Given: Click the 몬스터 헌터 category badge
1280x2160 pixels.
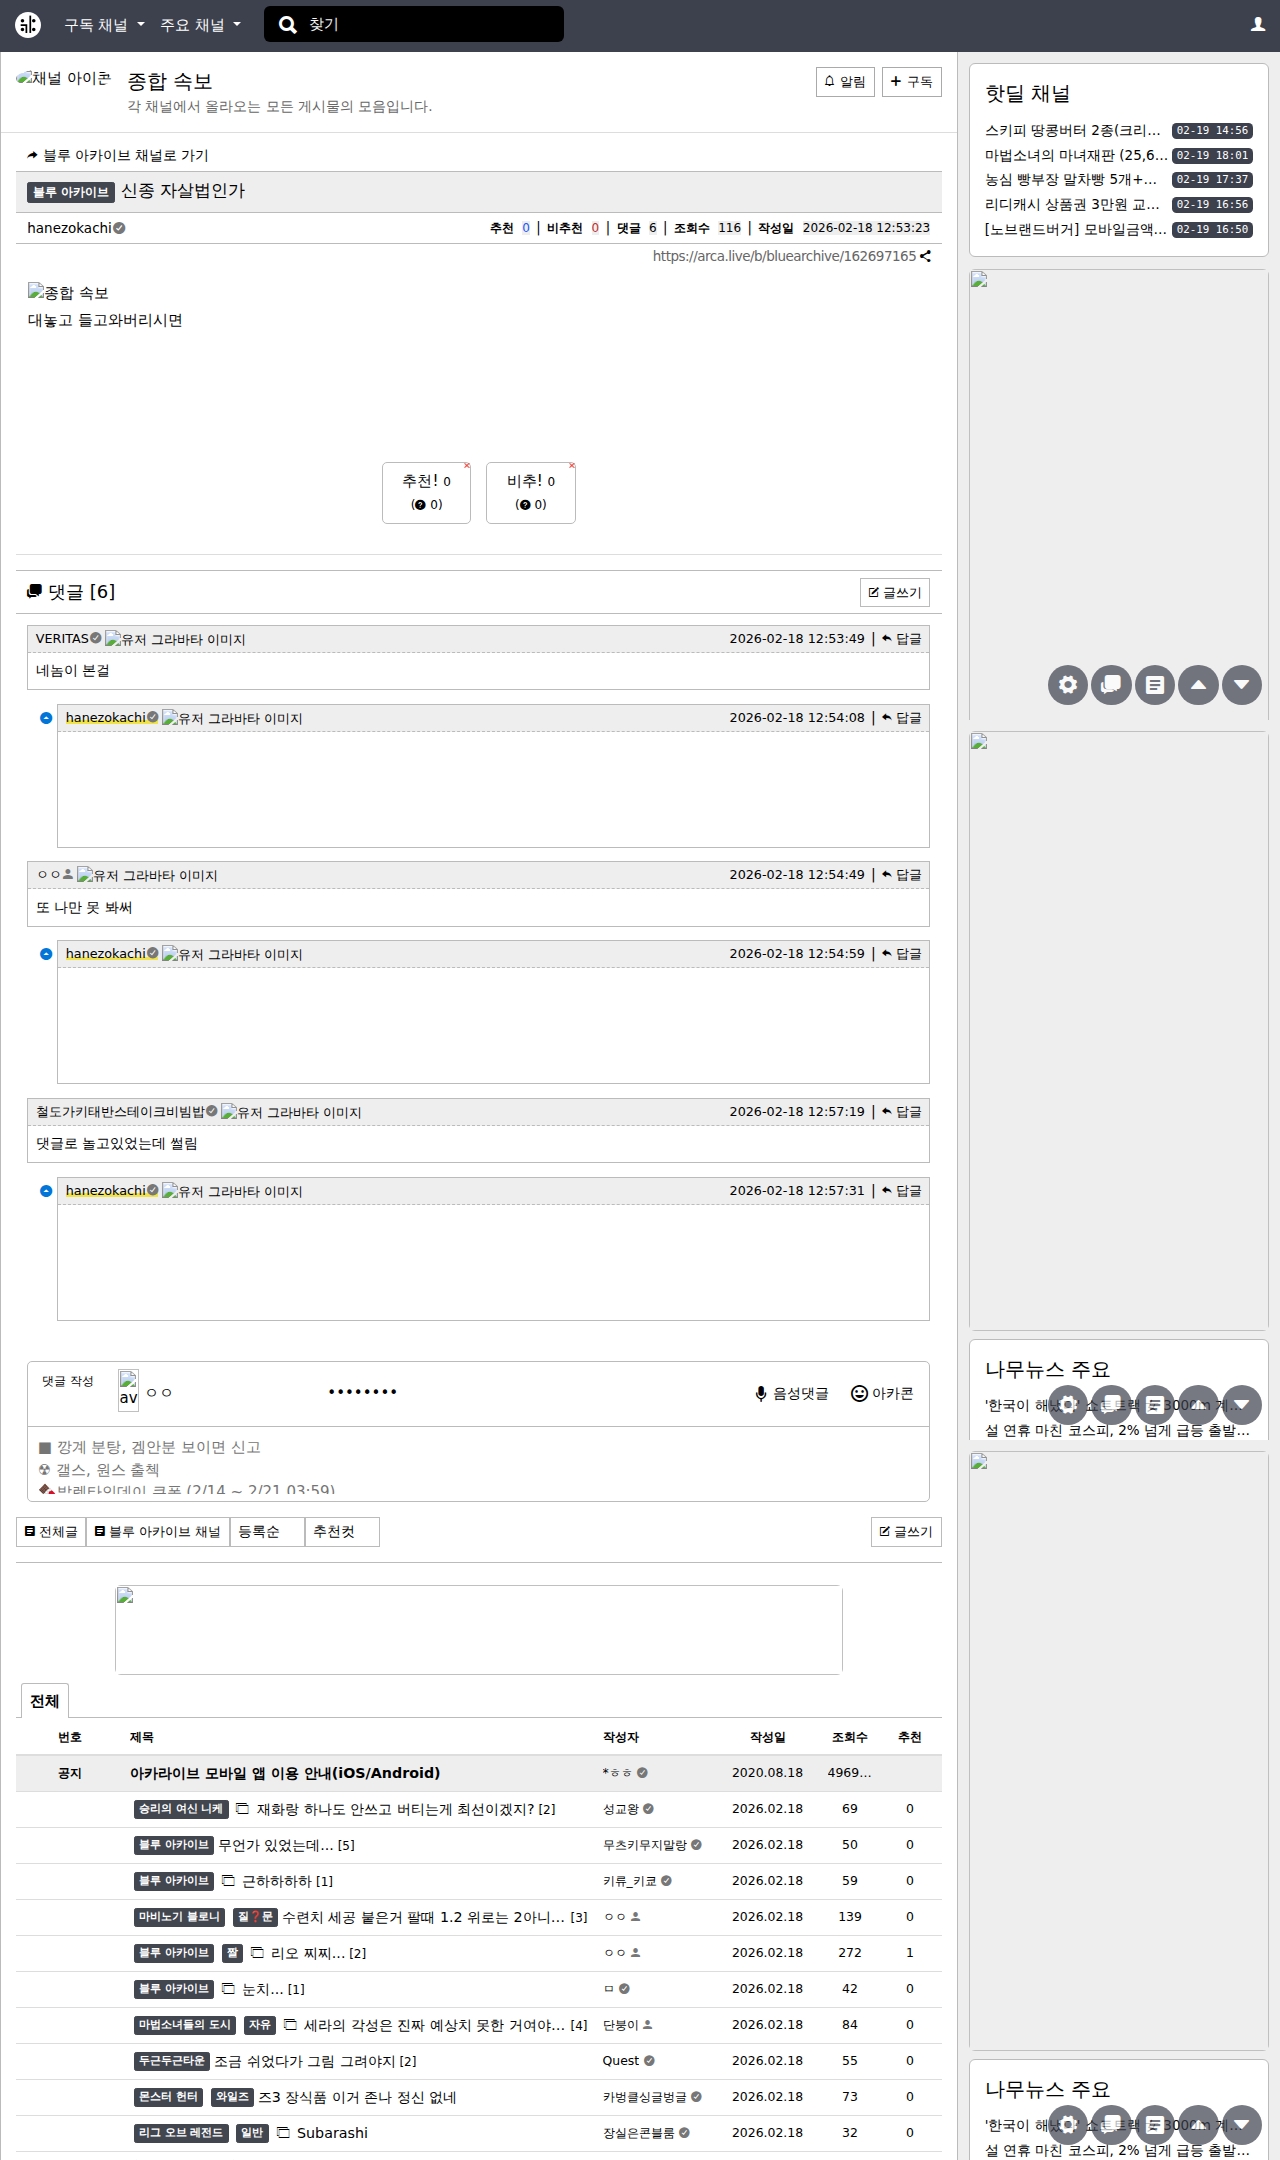Looking at the screenshot, I should [x=169, y=2097].
